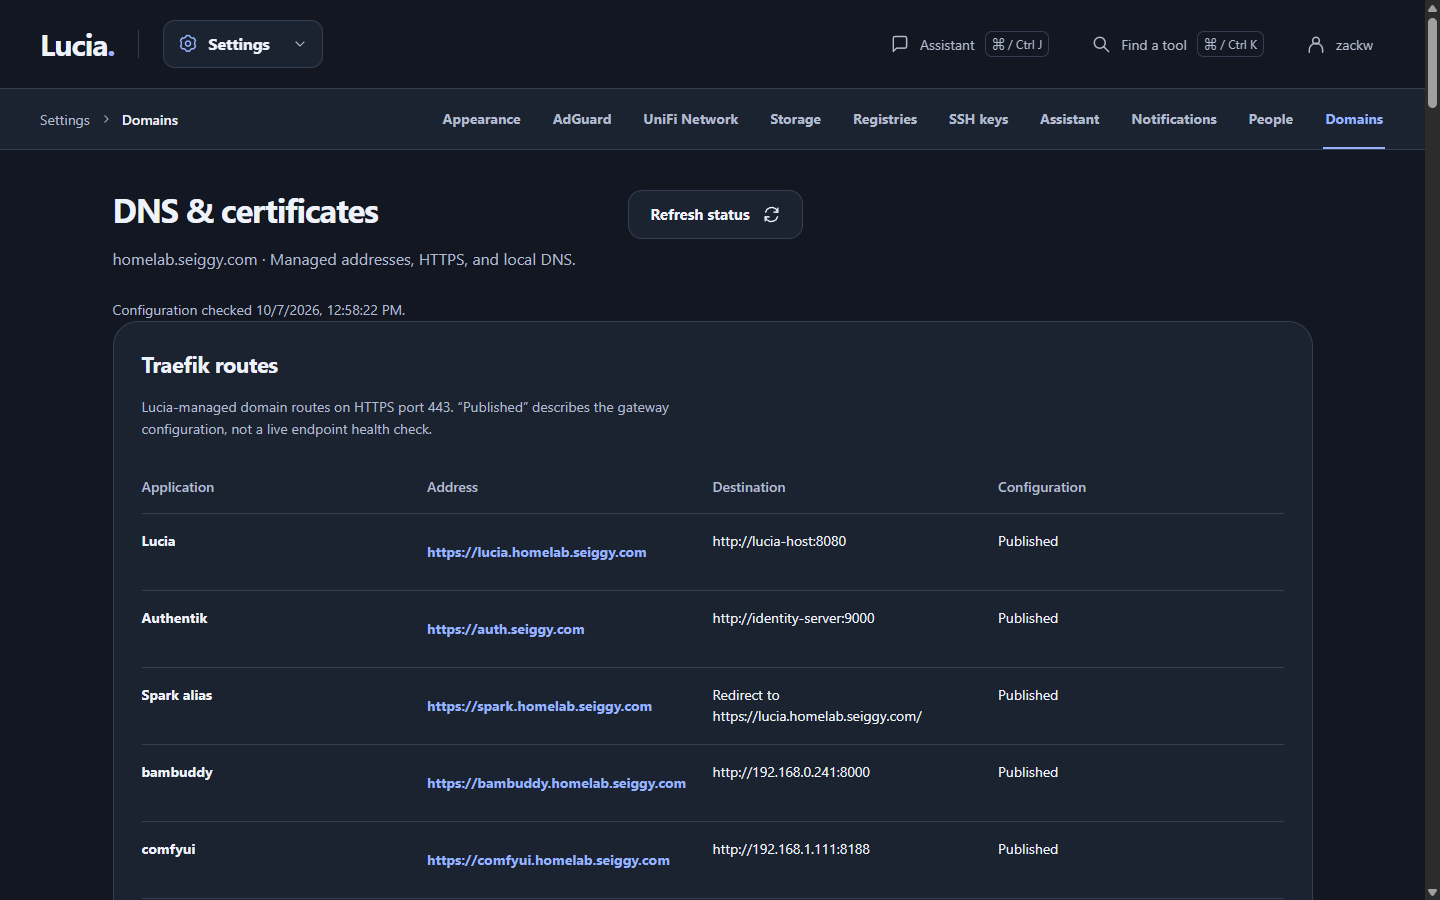Select the Domains tab

point(1354,119)
